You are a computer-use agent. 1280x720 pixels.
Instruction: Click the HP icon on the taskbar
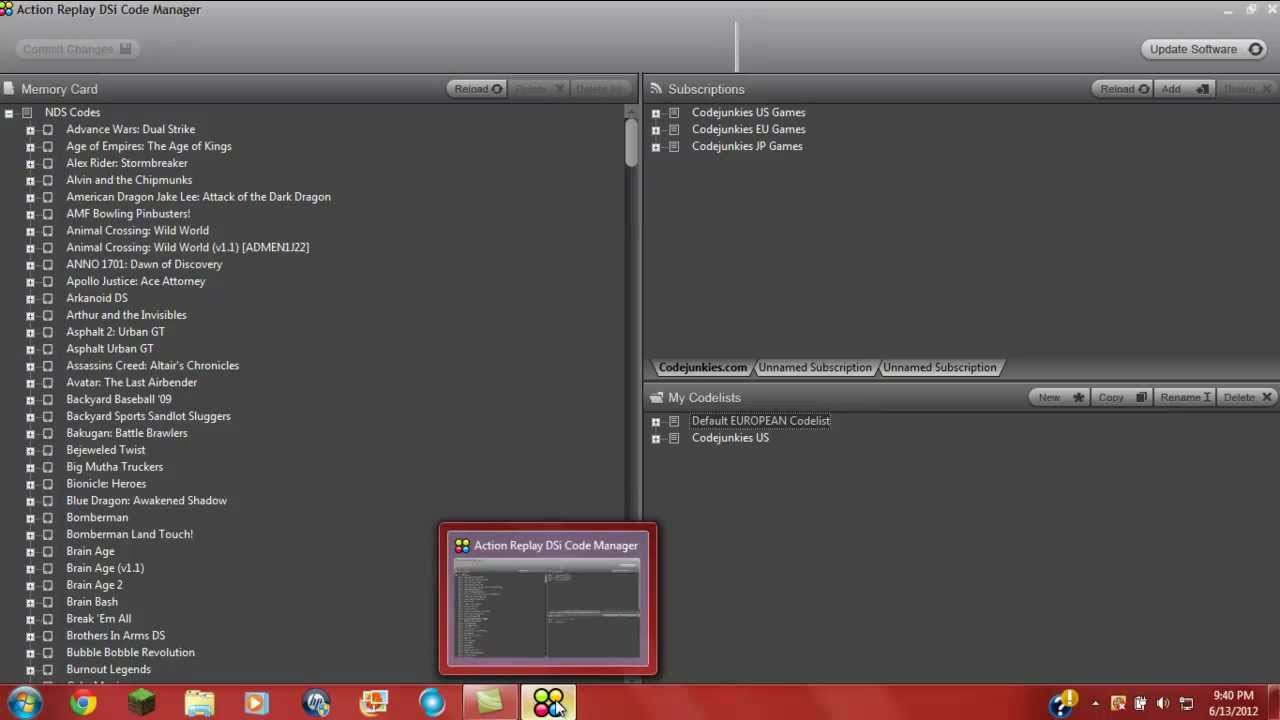pos(316,703)
